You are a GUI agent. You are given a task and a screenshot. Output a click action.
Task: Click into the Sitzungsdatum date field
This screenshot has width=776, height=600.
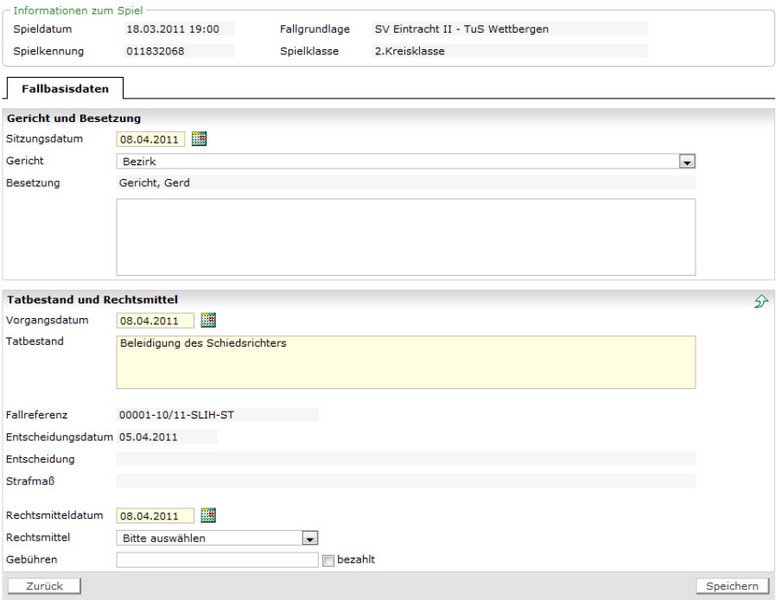(x=150, y=140)
